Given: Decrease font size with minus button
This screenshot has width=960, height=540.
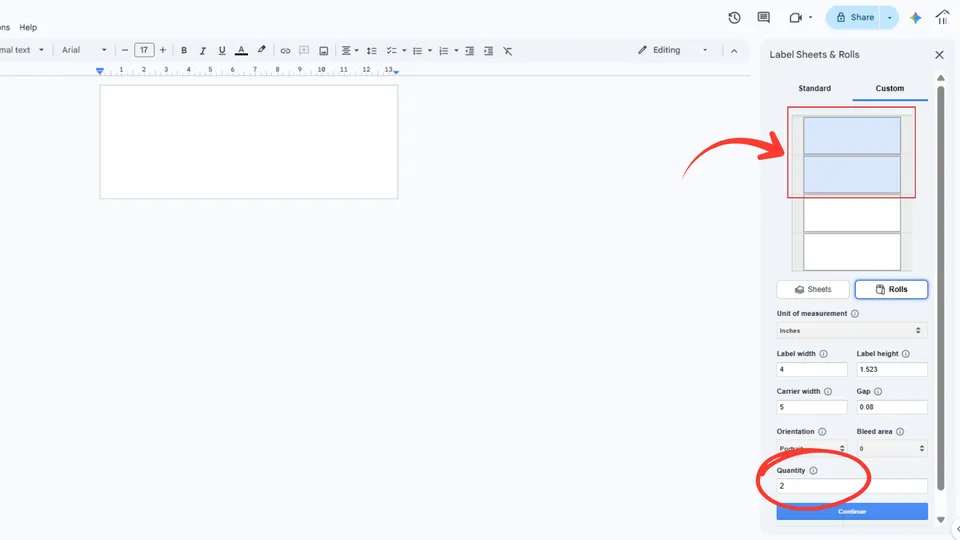Looking at the screenshot, I should coord(125,50).
